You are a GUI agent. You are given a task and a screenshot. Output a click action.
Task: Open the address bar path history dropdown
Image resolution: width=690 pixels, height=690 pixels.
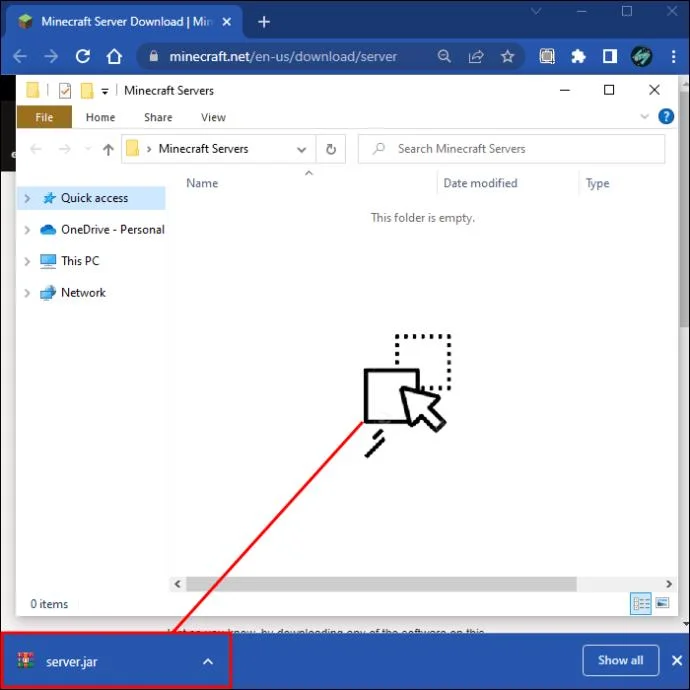(x=301, y=150)
